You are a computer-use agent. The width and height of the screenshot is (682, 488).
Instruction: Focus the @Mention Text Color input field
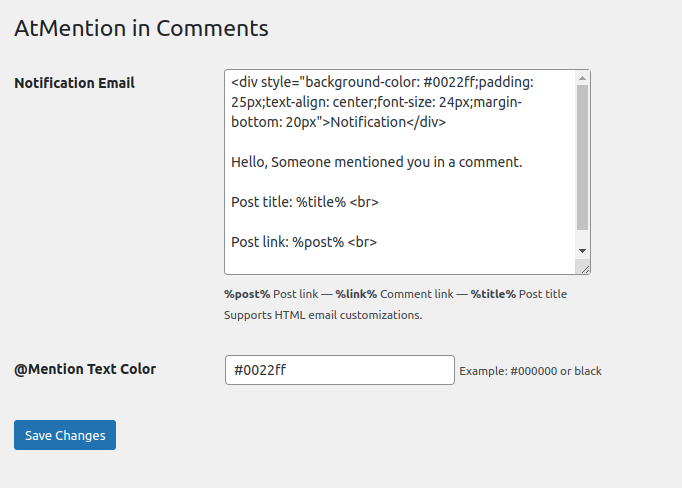tap(340, 370)
